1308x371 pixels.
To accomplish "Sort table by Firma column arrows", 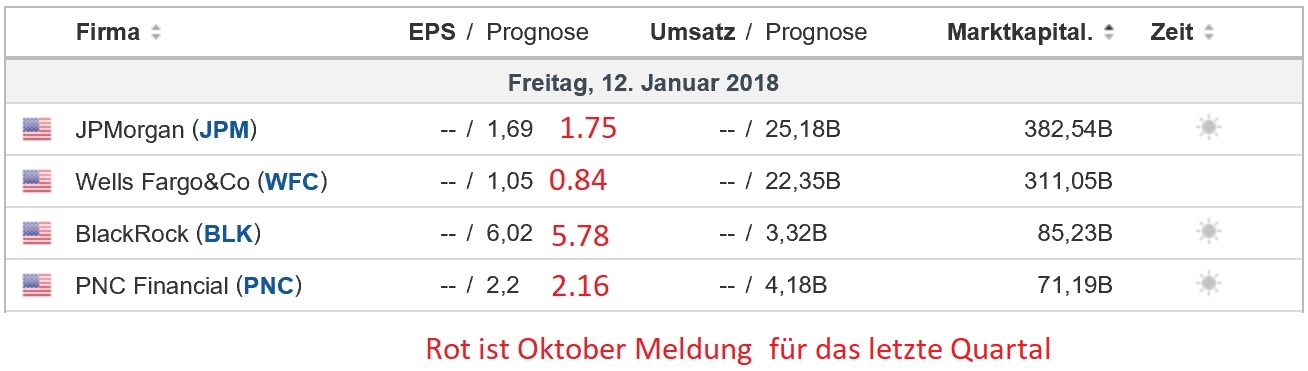I will (155, 32).
